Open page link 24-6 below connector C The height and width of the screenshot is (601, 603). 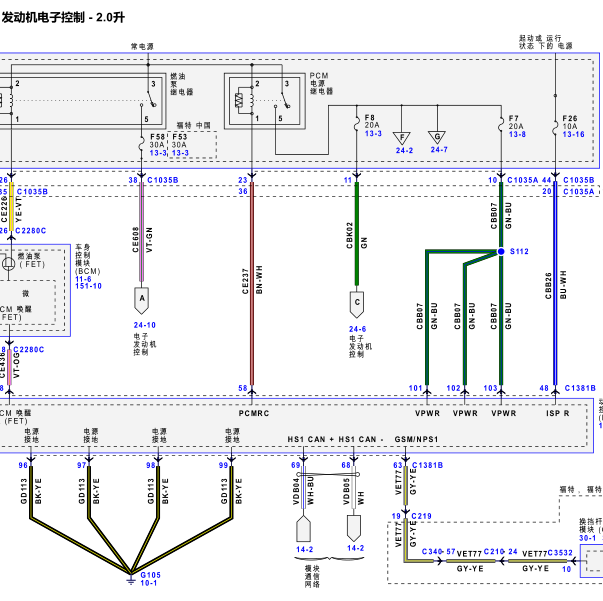[357, 329]
